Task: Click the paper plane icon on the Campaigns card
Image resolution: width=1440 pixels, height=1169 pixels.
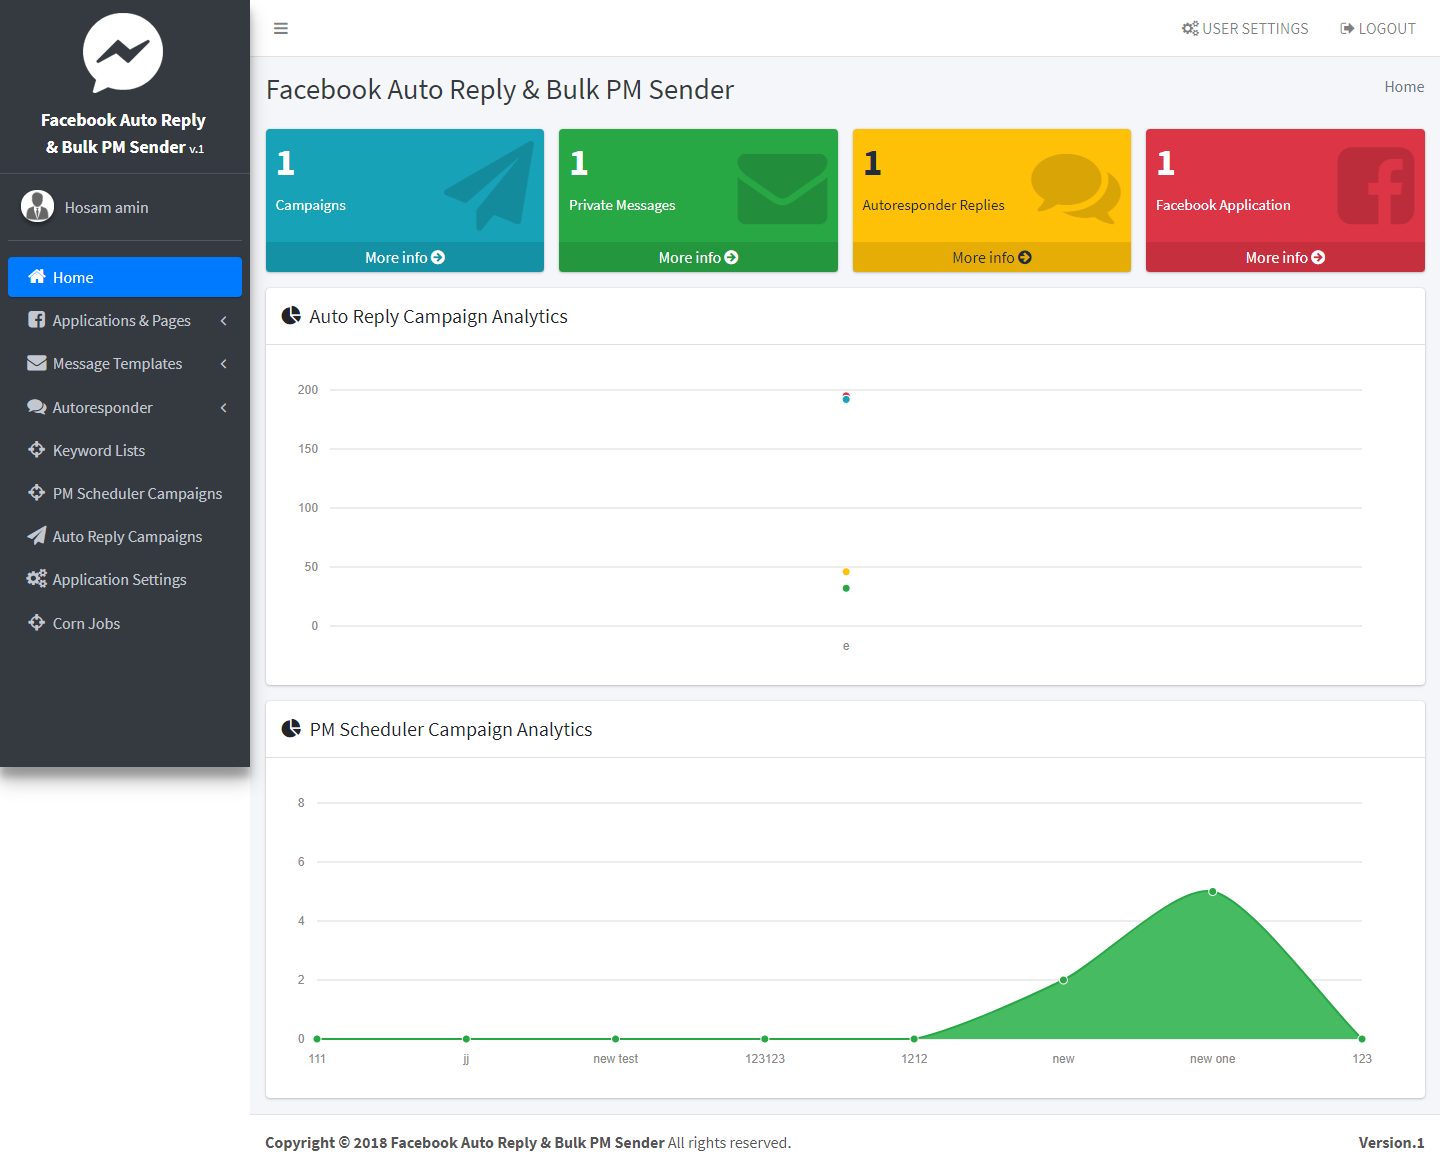Action: [491, 185]
